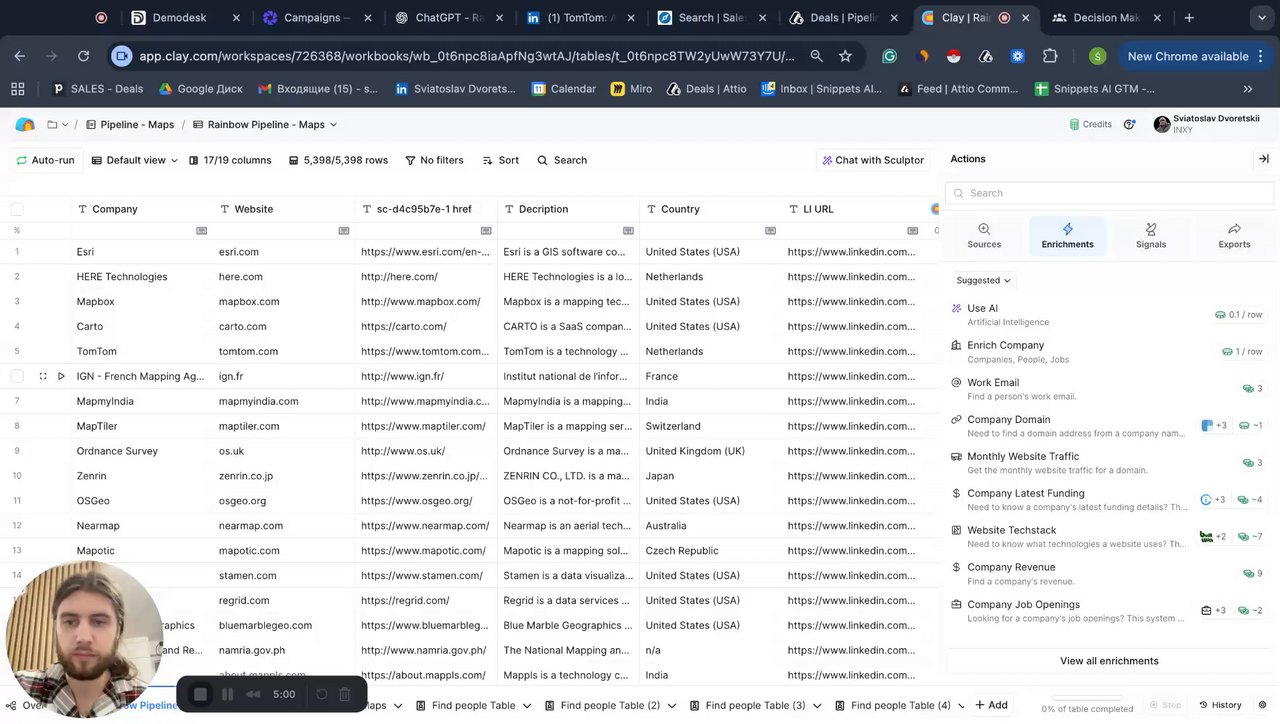Image resolution: width=1280 pixels, height=724 pixels.
Task: Tick the select-all rows checkbox
Action: point(17,209)
